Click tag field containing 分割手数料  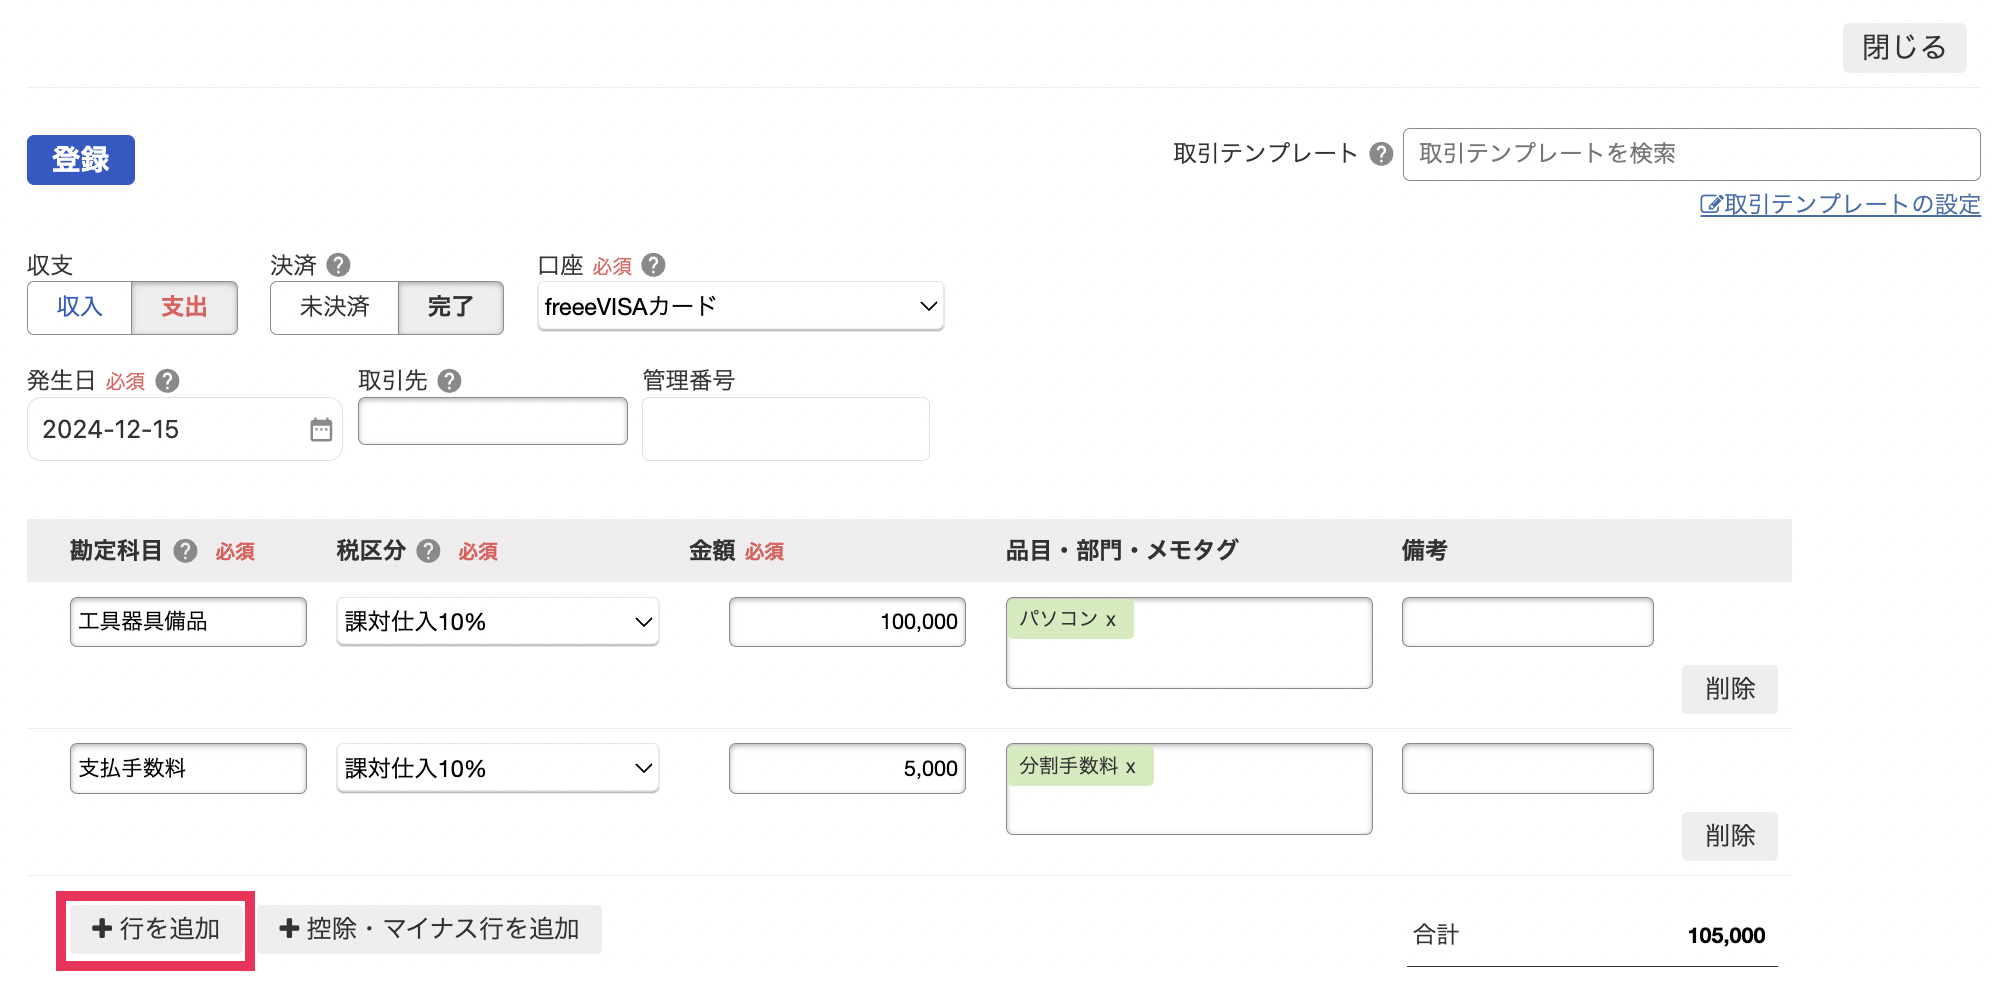1189,789
